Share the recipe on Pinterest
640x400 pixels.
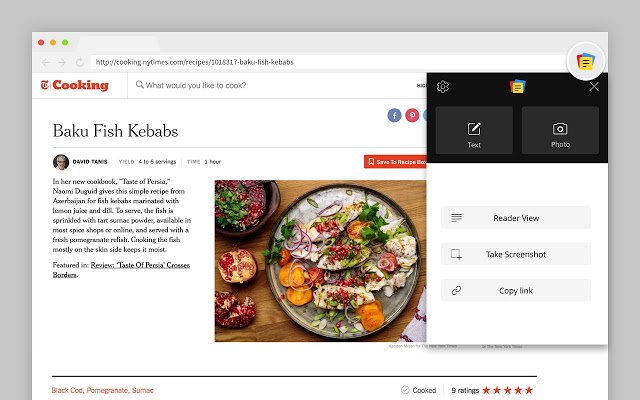[412, 116]
